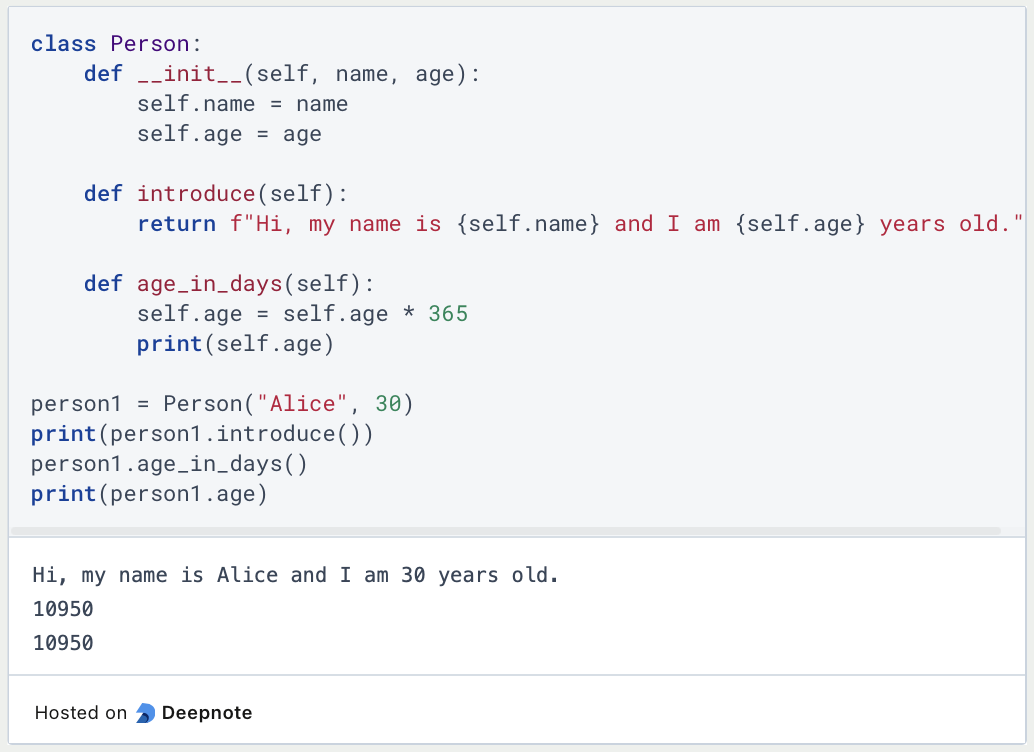Place cursor on "self.age = age" line
This screenshot has height=752, width=1034.
229,134
